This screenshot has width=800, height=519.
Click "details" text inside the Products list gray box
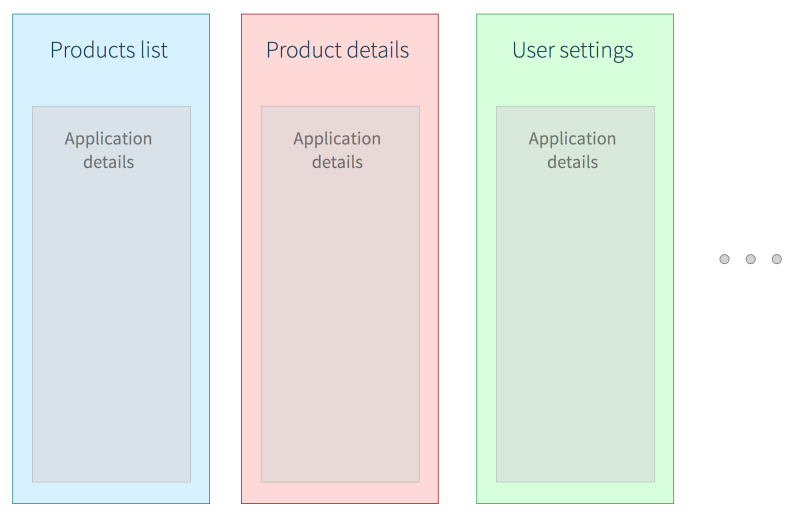108,162
